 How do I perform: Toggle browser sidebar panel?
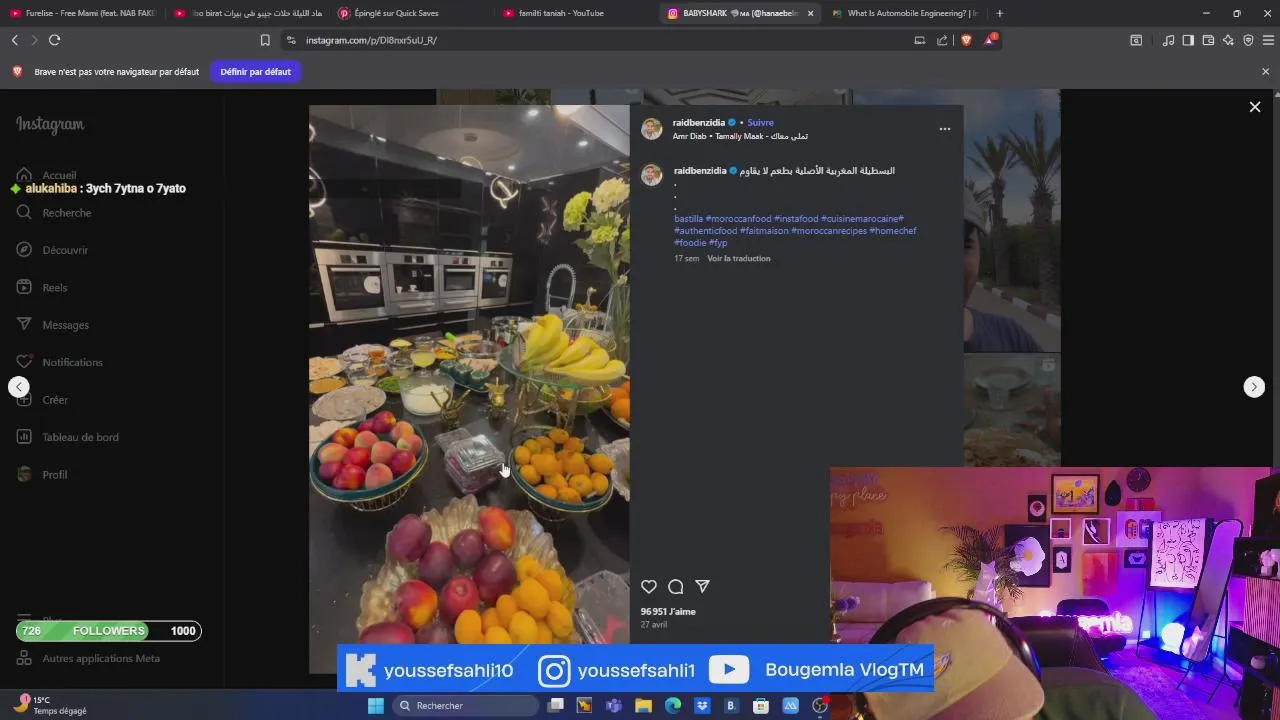[1188, 40]
